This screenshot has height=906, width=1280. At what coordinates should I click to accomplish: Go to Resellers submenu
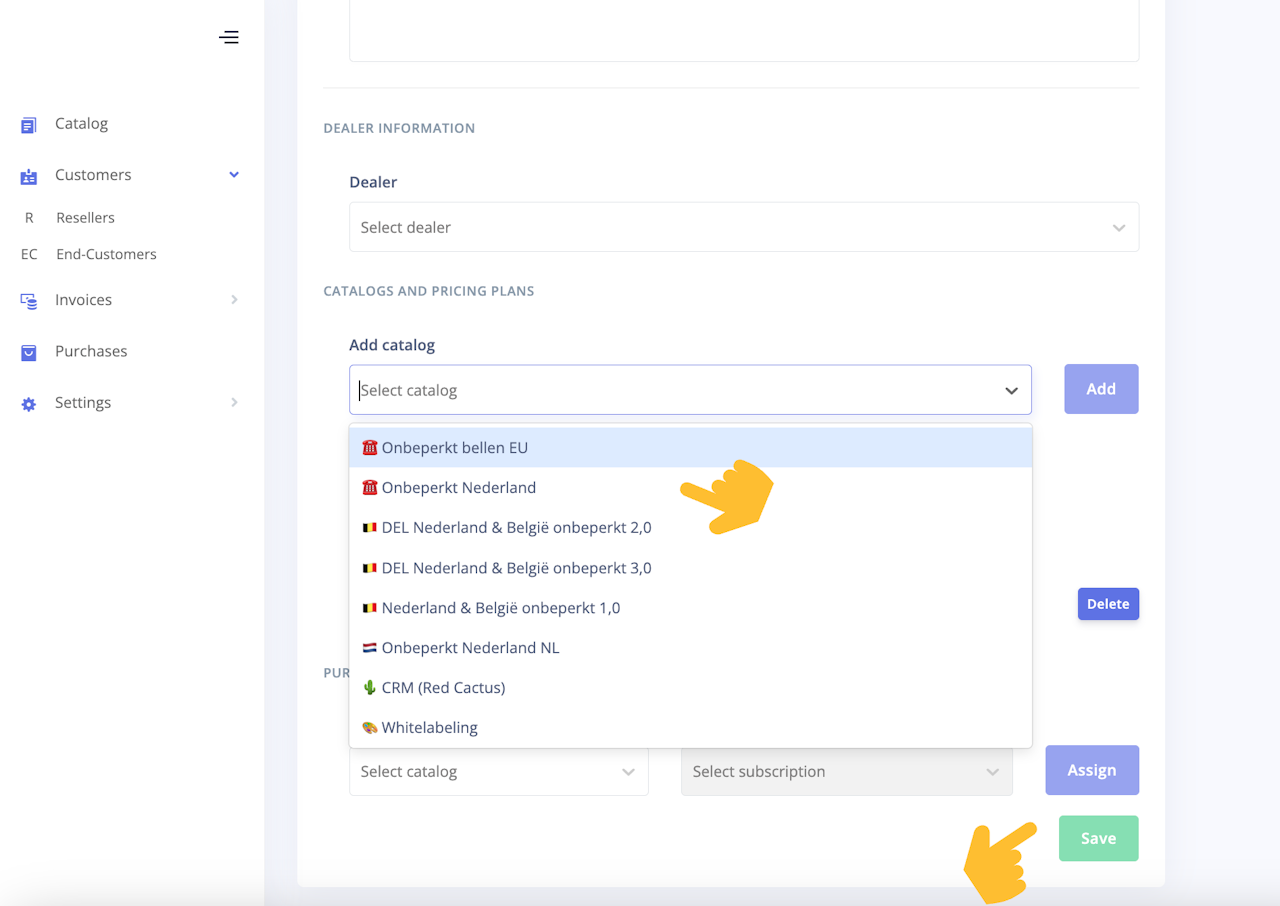(x=85, y=218)
